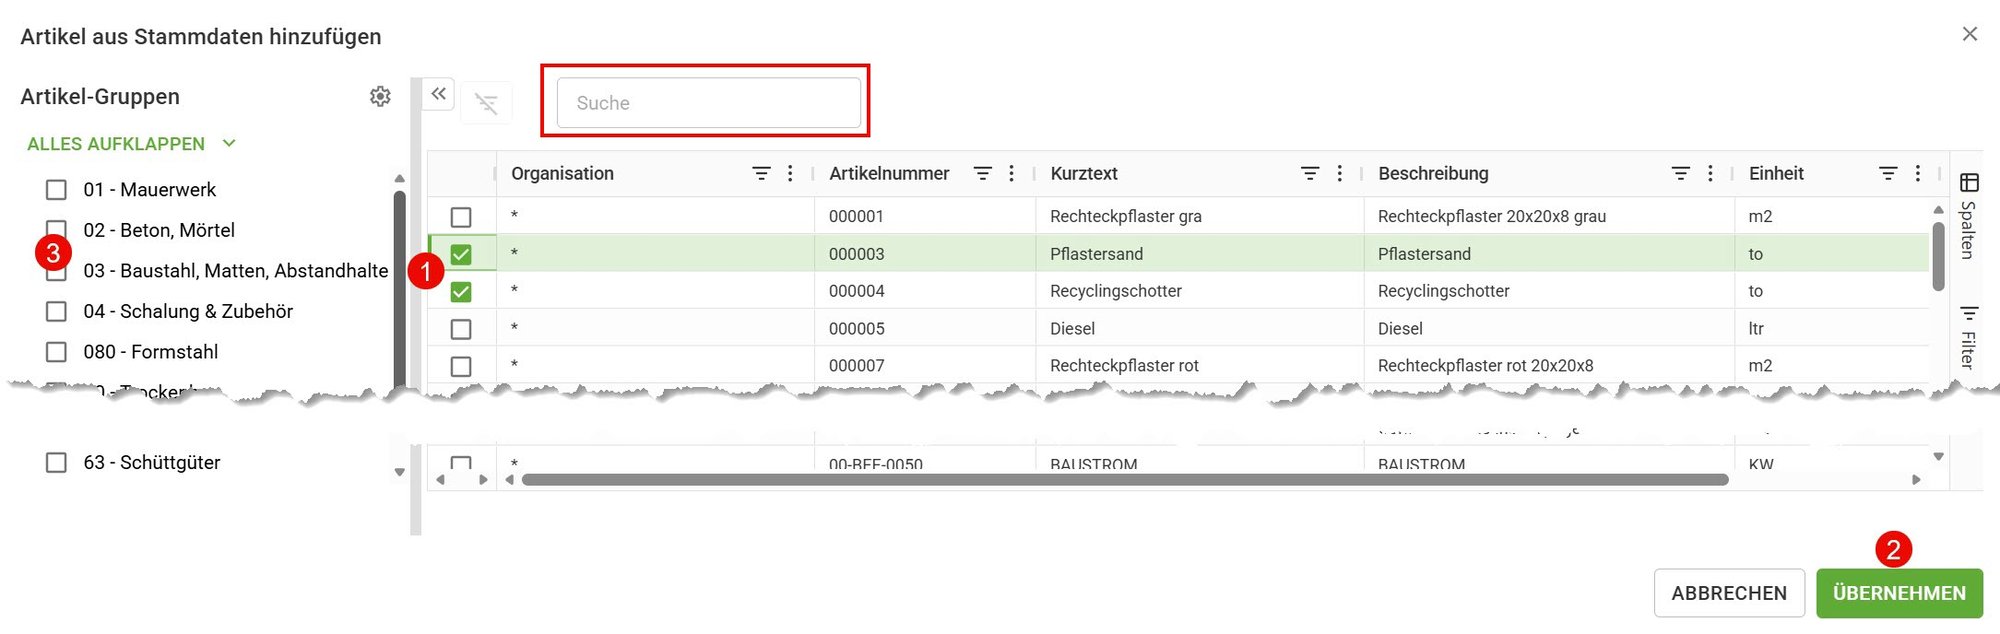
Task: Click the table's scroll right arrow
Action: [x=1916, y=480]
